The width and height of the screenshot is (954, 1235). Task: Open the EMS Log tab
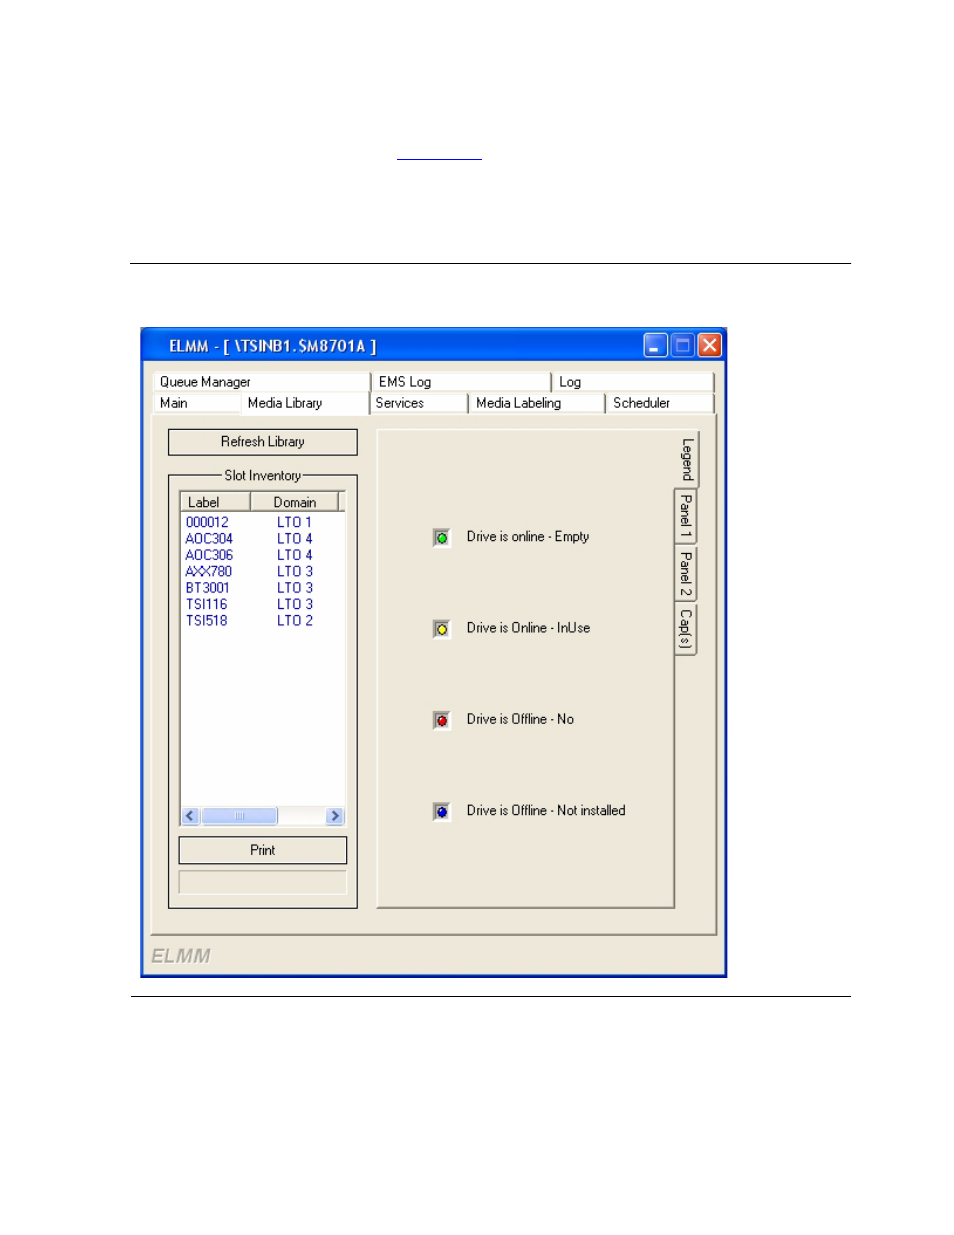click(x=461, y=382)
